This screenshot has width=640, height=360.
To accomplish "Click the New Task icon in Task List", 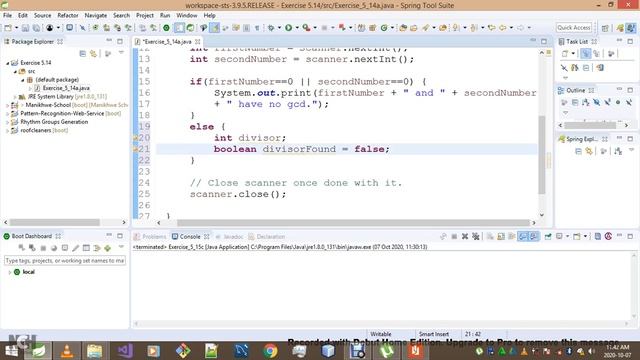I will tap(565, 53).
